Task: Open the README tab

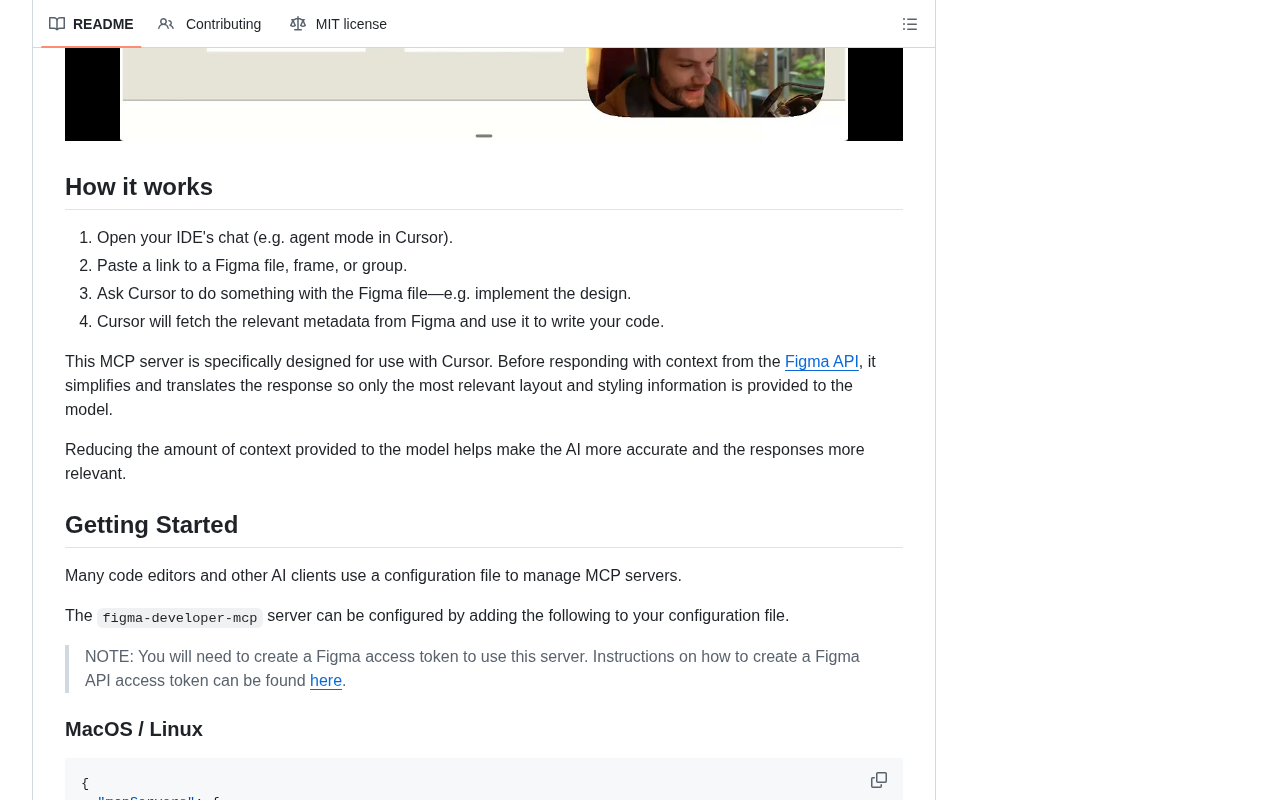Action: click(91, 24)
